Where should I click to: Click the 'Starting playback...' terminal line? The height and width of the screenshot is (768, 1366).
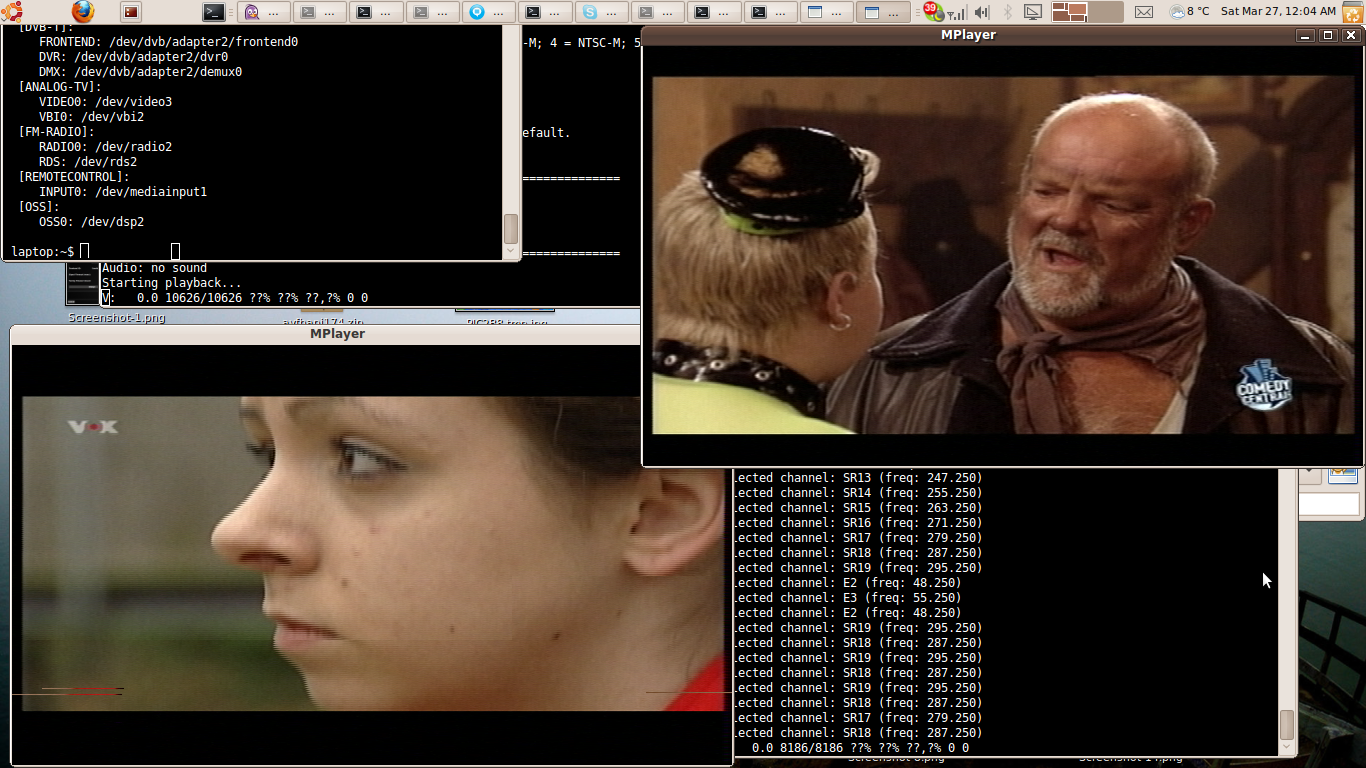[x=172, y=283]
